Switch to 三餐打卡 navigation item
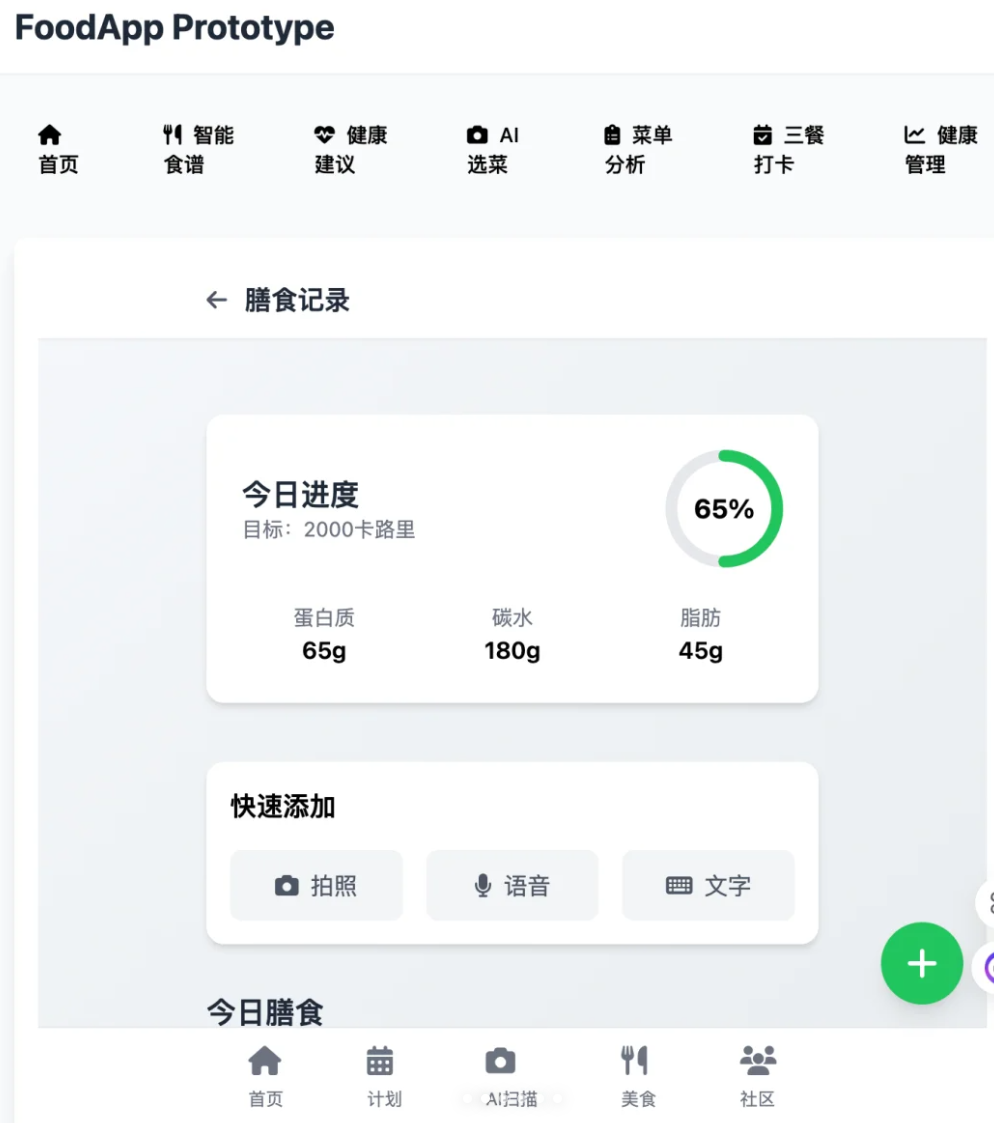This screenshot has height=1123, width=994. [x=788, y=149]
